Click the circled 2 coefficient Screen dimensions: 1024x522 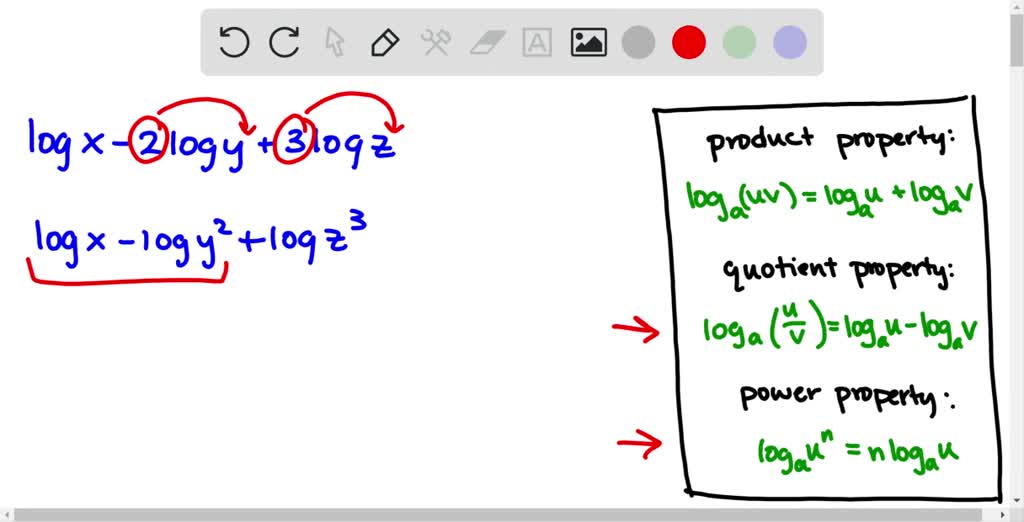coord(149,142)
